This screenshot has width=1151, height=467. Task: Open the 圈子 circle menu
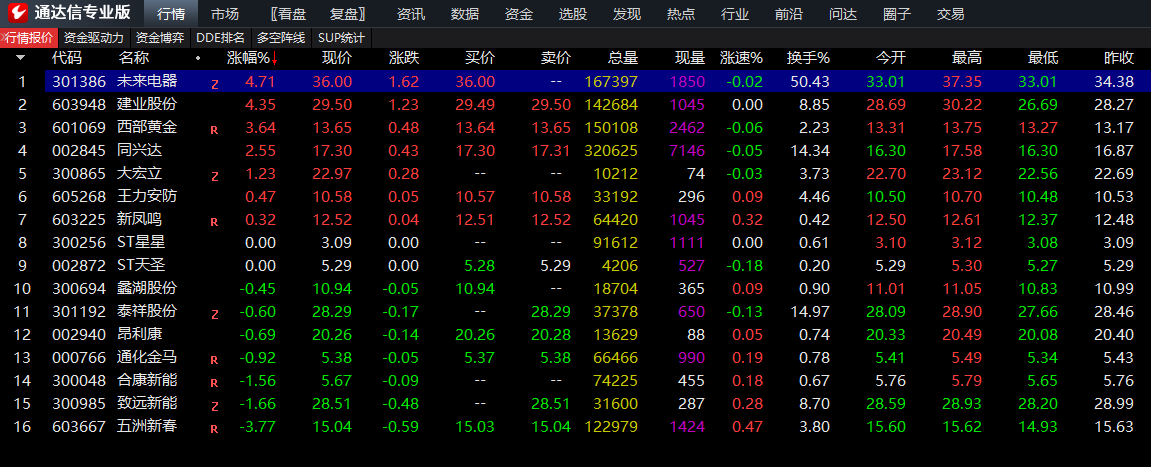coord(897,14)
